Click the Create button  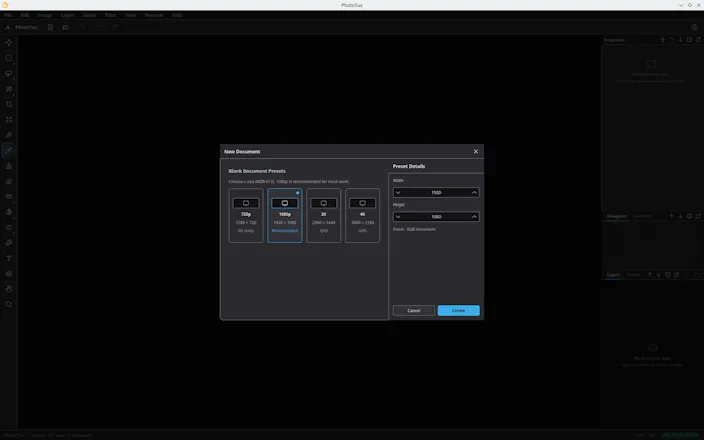pyautogui.click(x=458, y=311)
